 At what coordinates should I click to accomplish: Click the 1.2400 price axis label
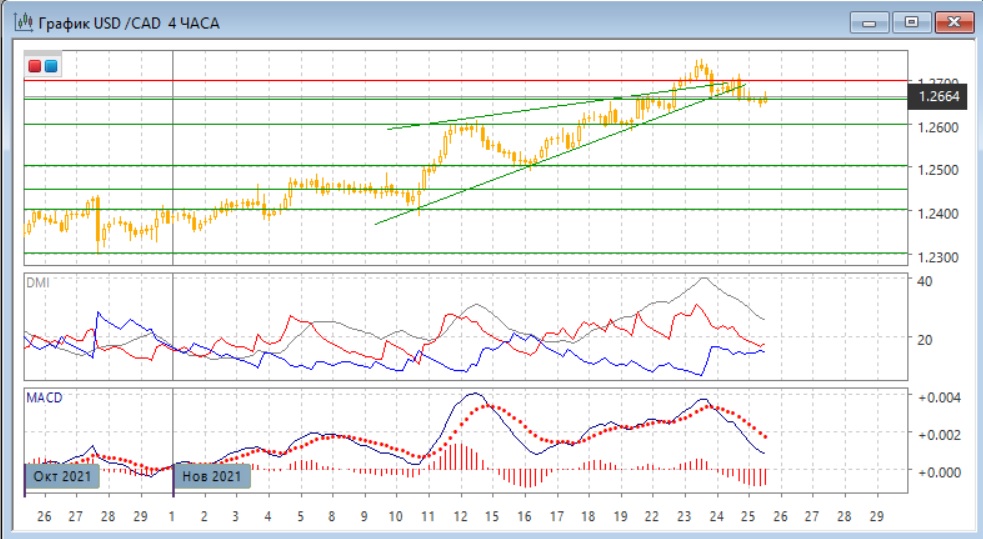pos(937,213)
